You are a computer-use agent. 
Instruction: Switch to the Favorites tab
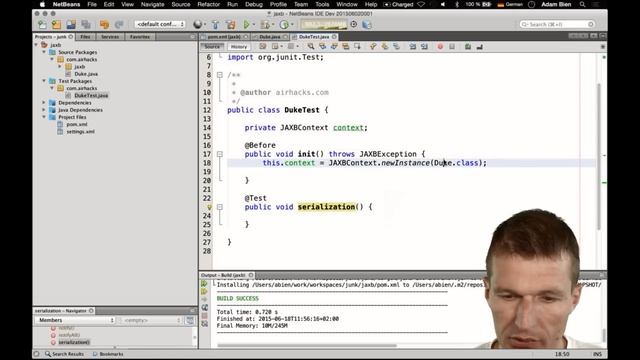(140, 37)
